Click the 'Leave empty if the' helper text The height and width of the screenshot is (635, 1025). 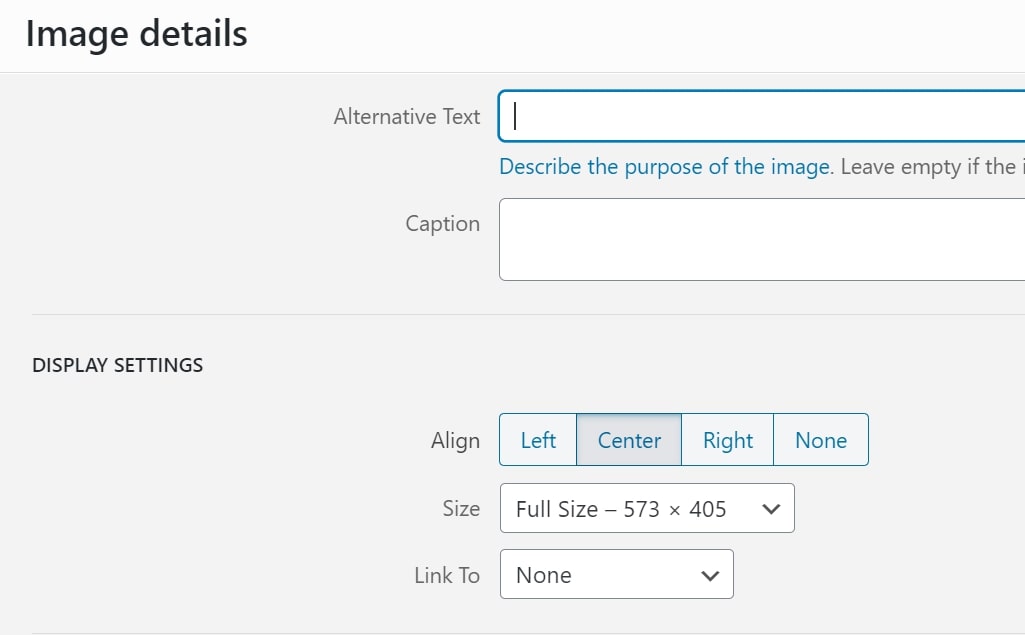point(928,167)
